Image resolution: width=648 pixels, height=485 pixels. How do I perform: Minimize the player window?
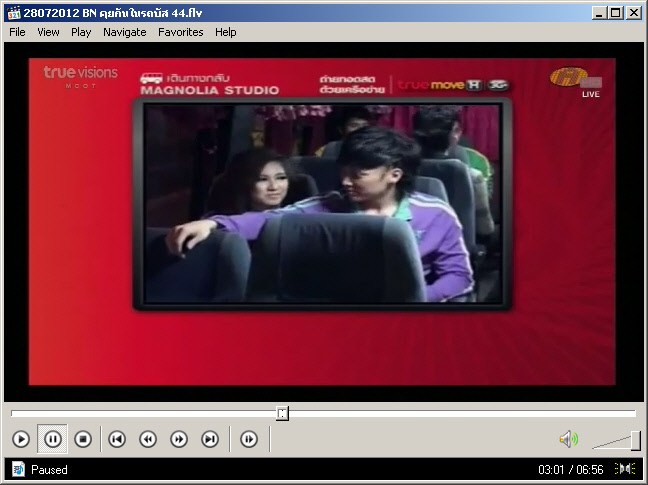coord(599,13)
